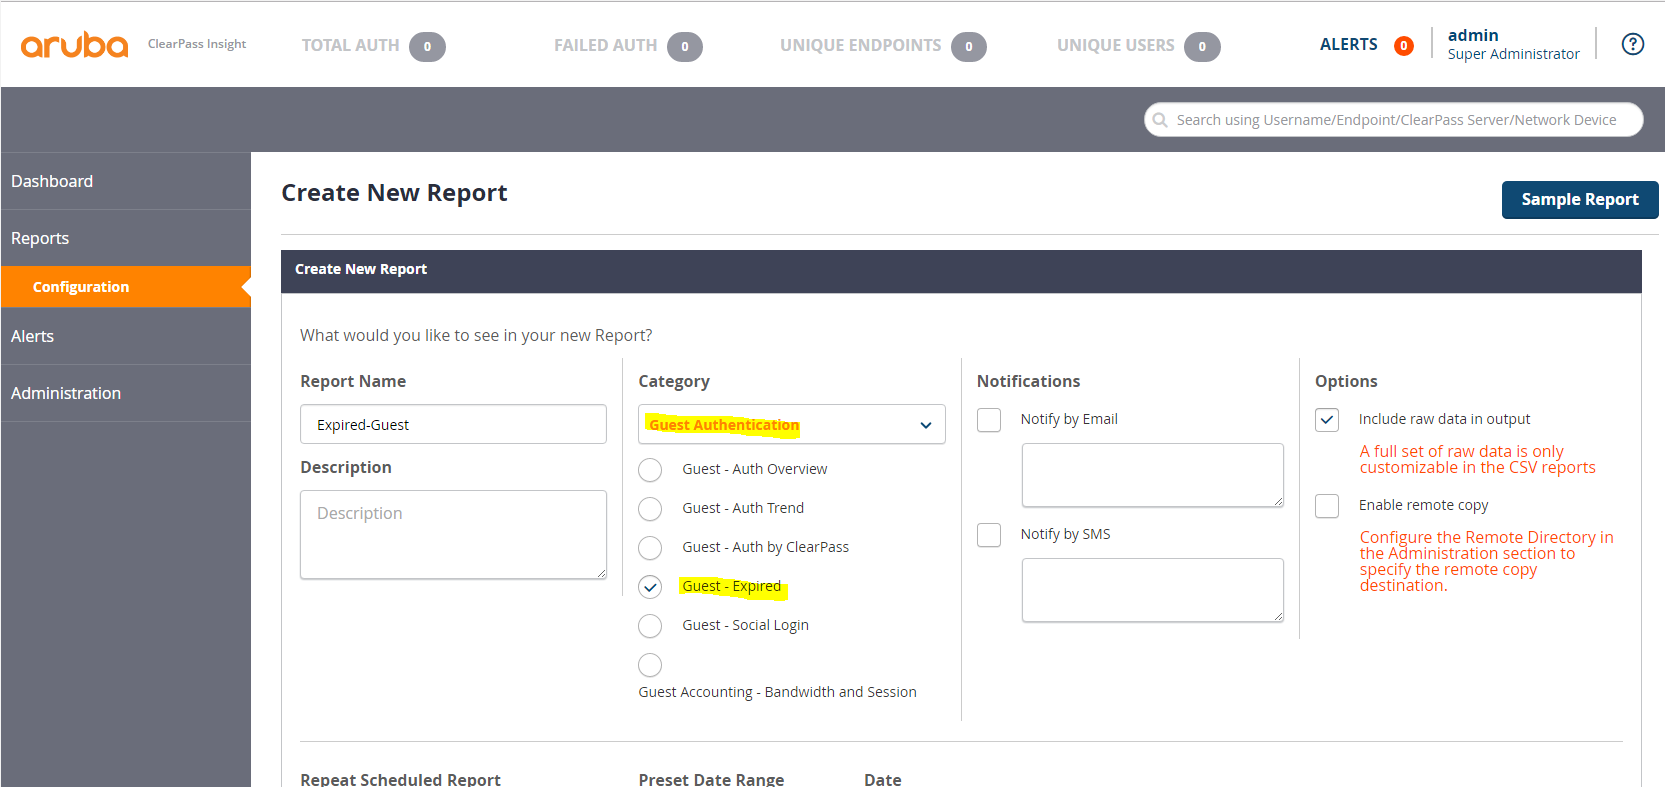
Task: Click FAILED AUTH in header
Action: (x=605, y=46)
